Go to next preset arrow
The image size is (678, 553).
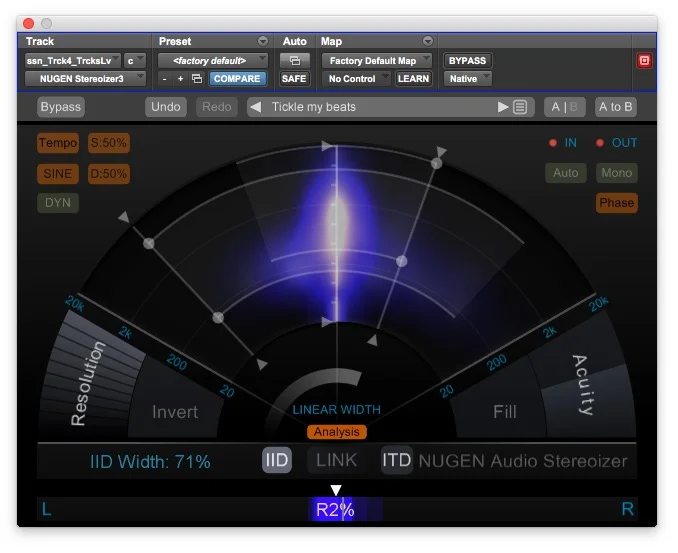point(502,107)
